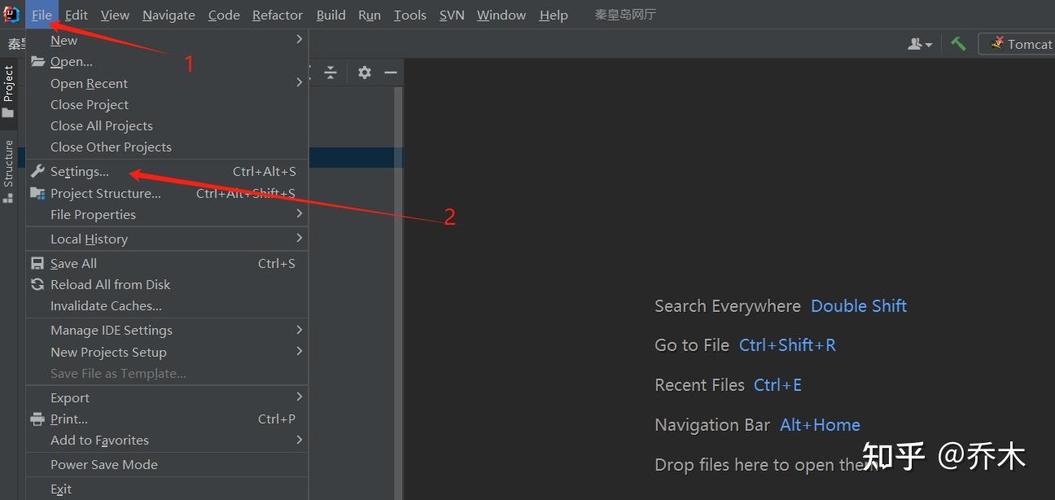Toggle Power Save Mode
Screen dimensions: 1055x500
pos(167,465)
